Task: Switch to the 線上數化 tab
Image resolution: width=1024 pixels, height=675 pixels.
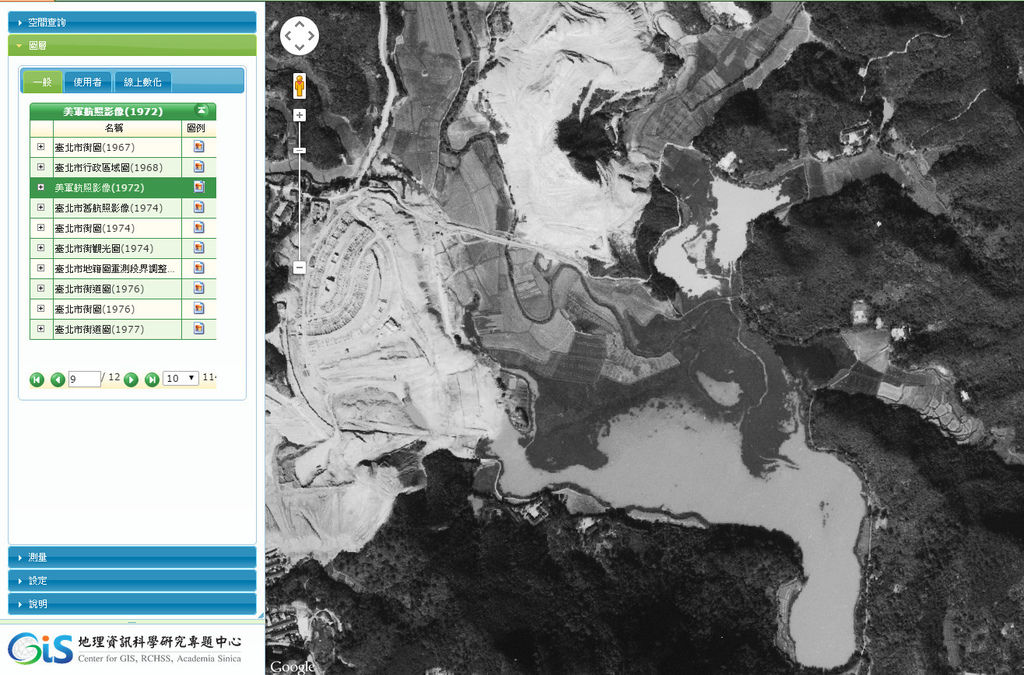Action: point(142,82)
